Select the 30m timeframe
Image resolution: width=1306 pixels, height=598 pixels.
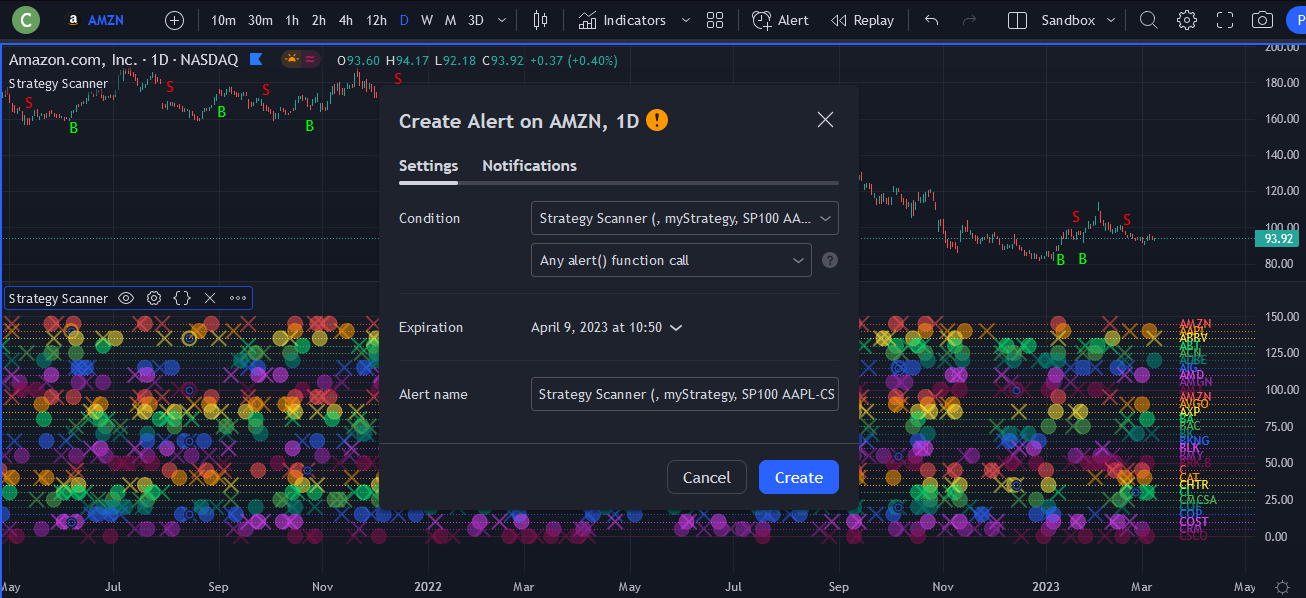click(x=260, y=20)
